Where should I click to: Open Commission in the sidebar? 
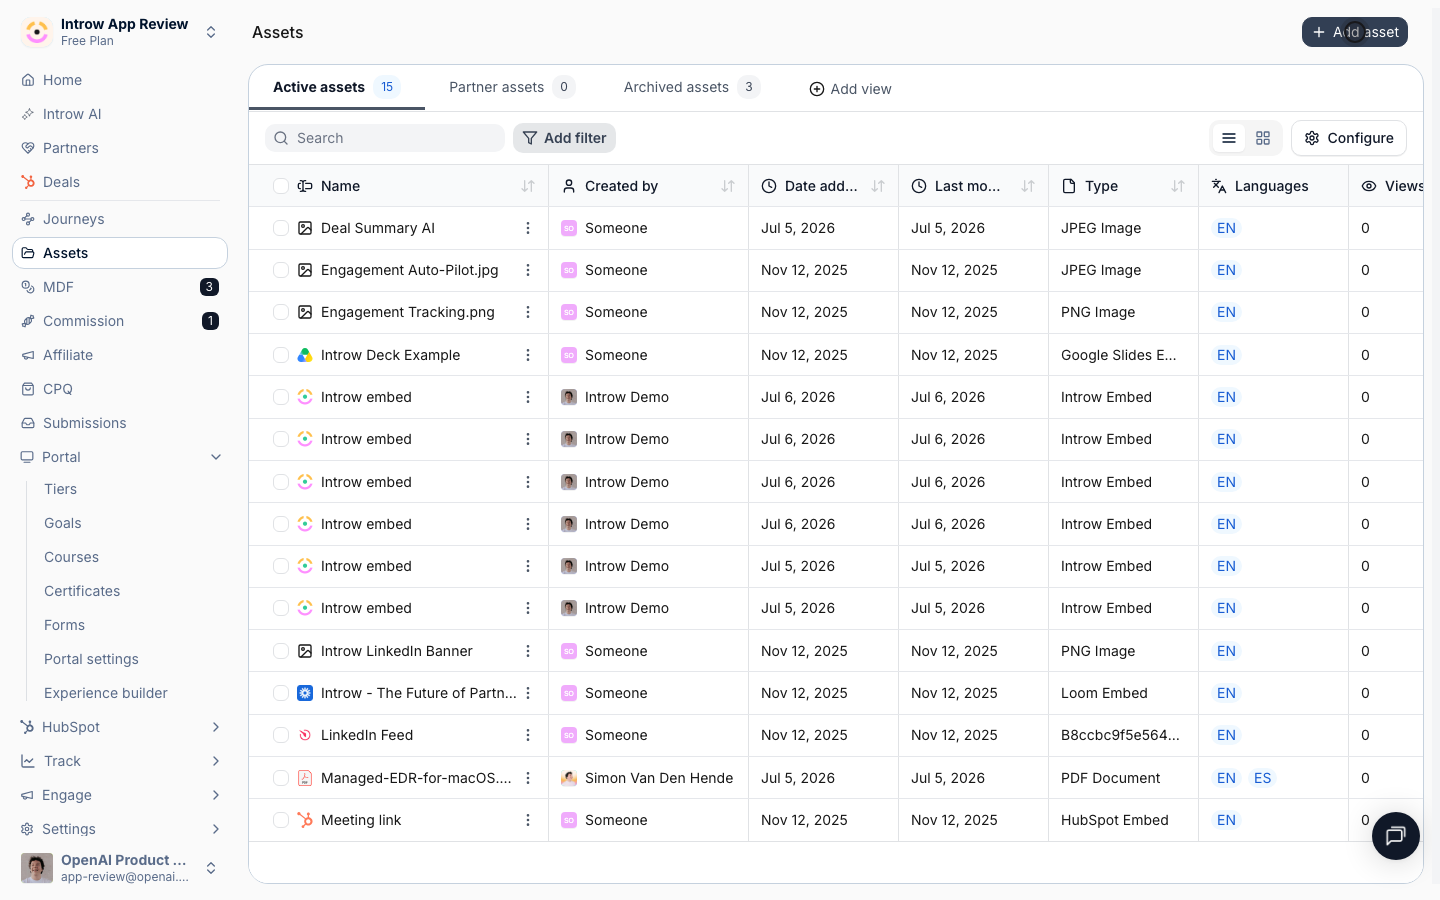click(120, 321)
